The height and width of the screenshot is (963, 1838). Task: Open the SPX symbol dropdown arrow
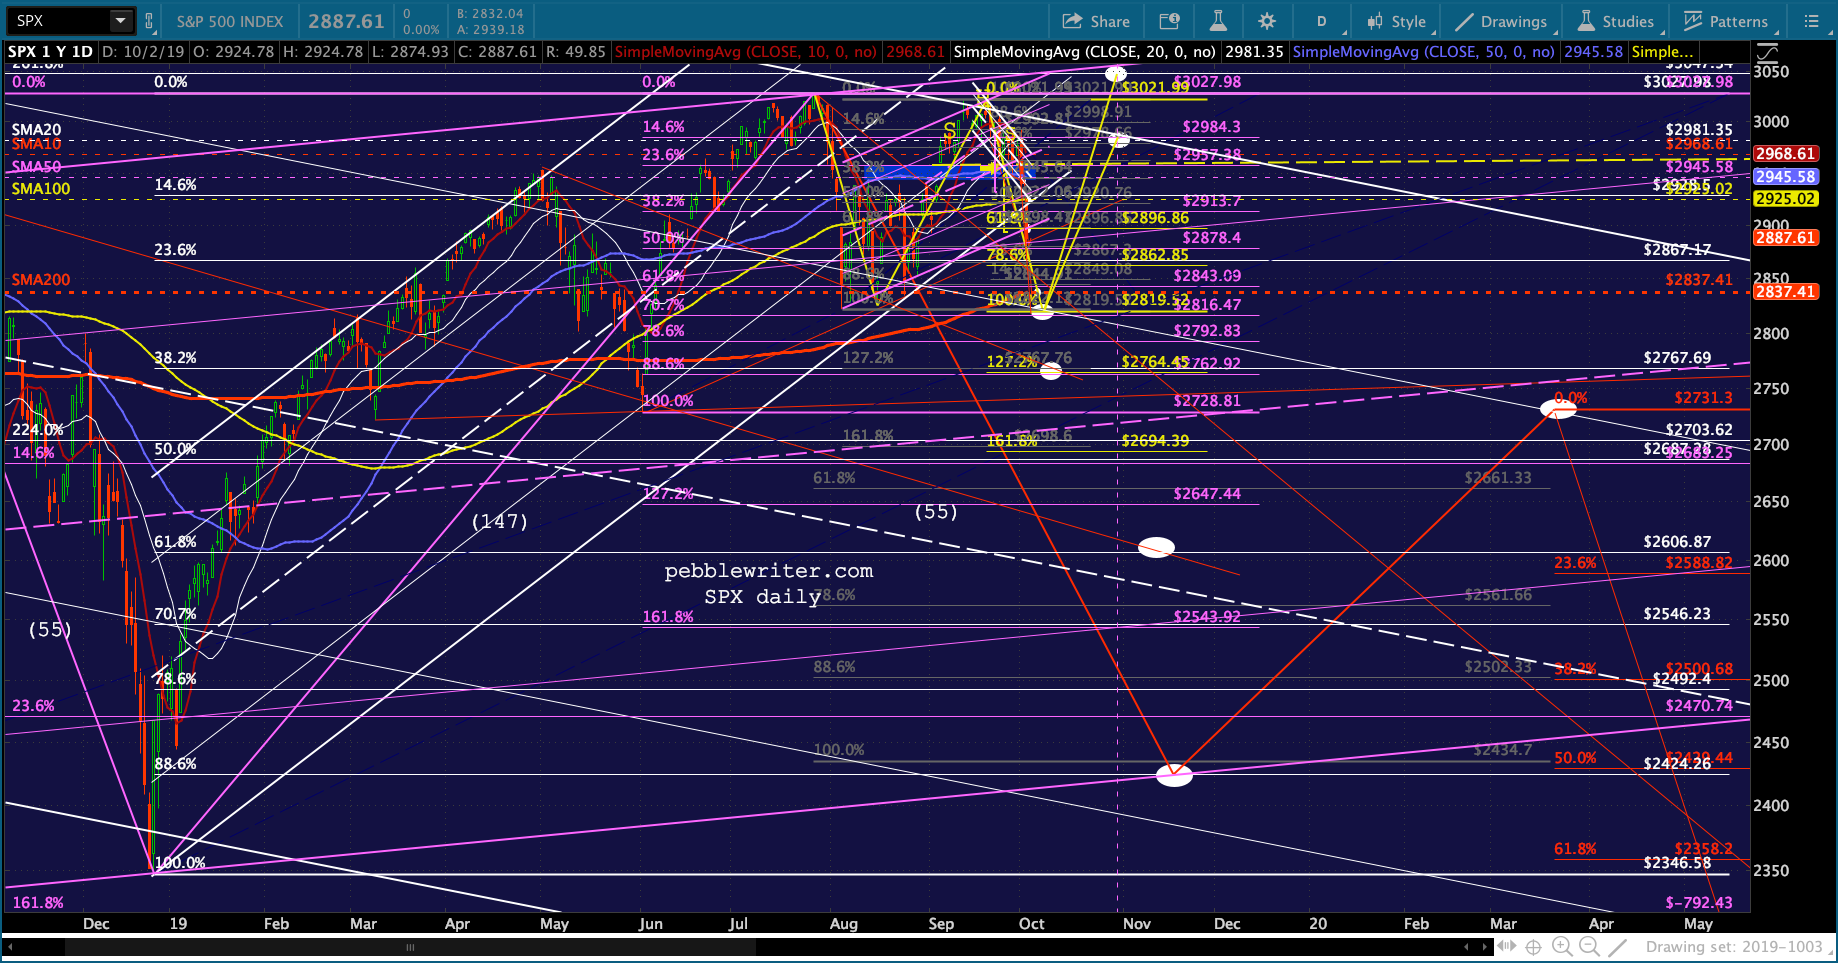point(121,21)
